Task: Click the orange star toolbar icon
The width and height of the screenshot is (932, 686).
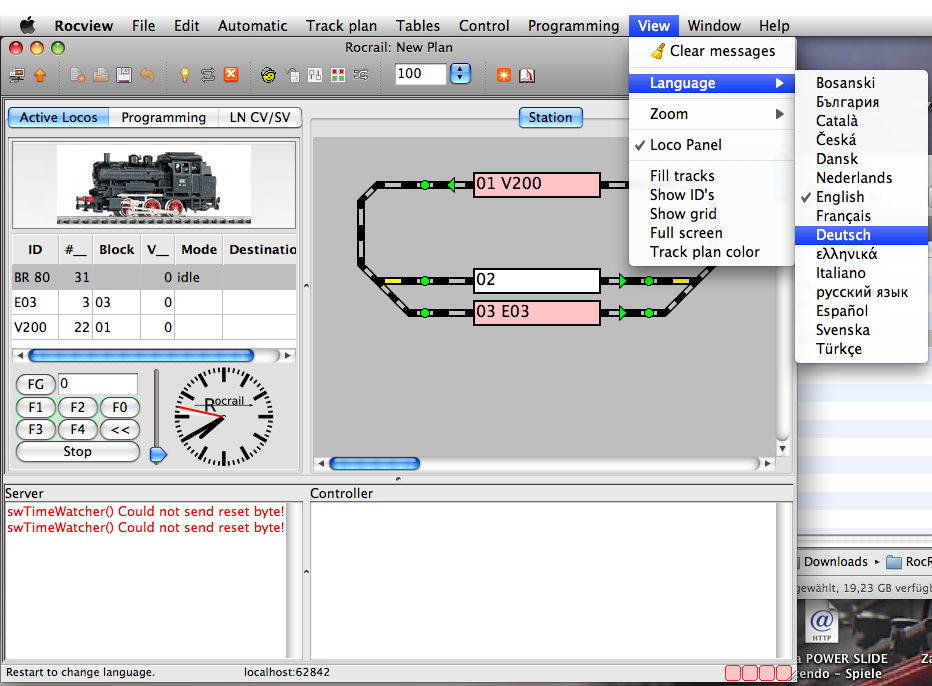Action: (x=504, y=74)
